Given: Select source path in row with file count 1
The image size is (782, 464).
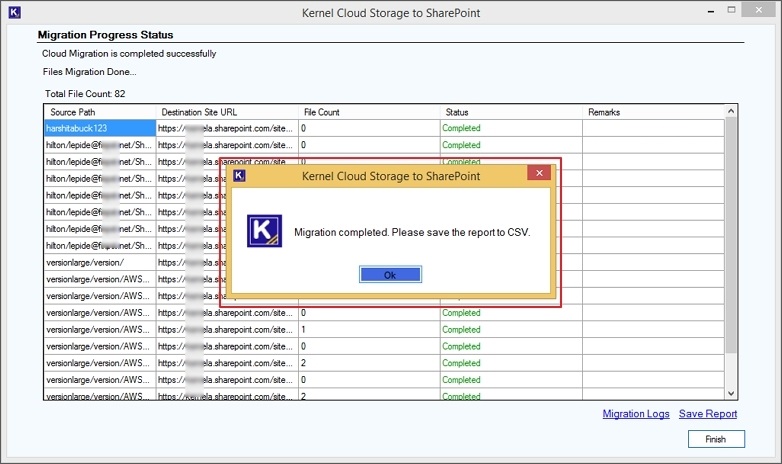Looking at the screenshot, I should point(100,330).
